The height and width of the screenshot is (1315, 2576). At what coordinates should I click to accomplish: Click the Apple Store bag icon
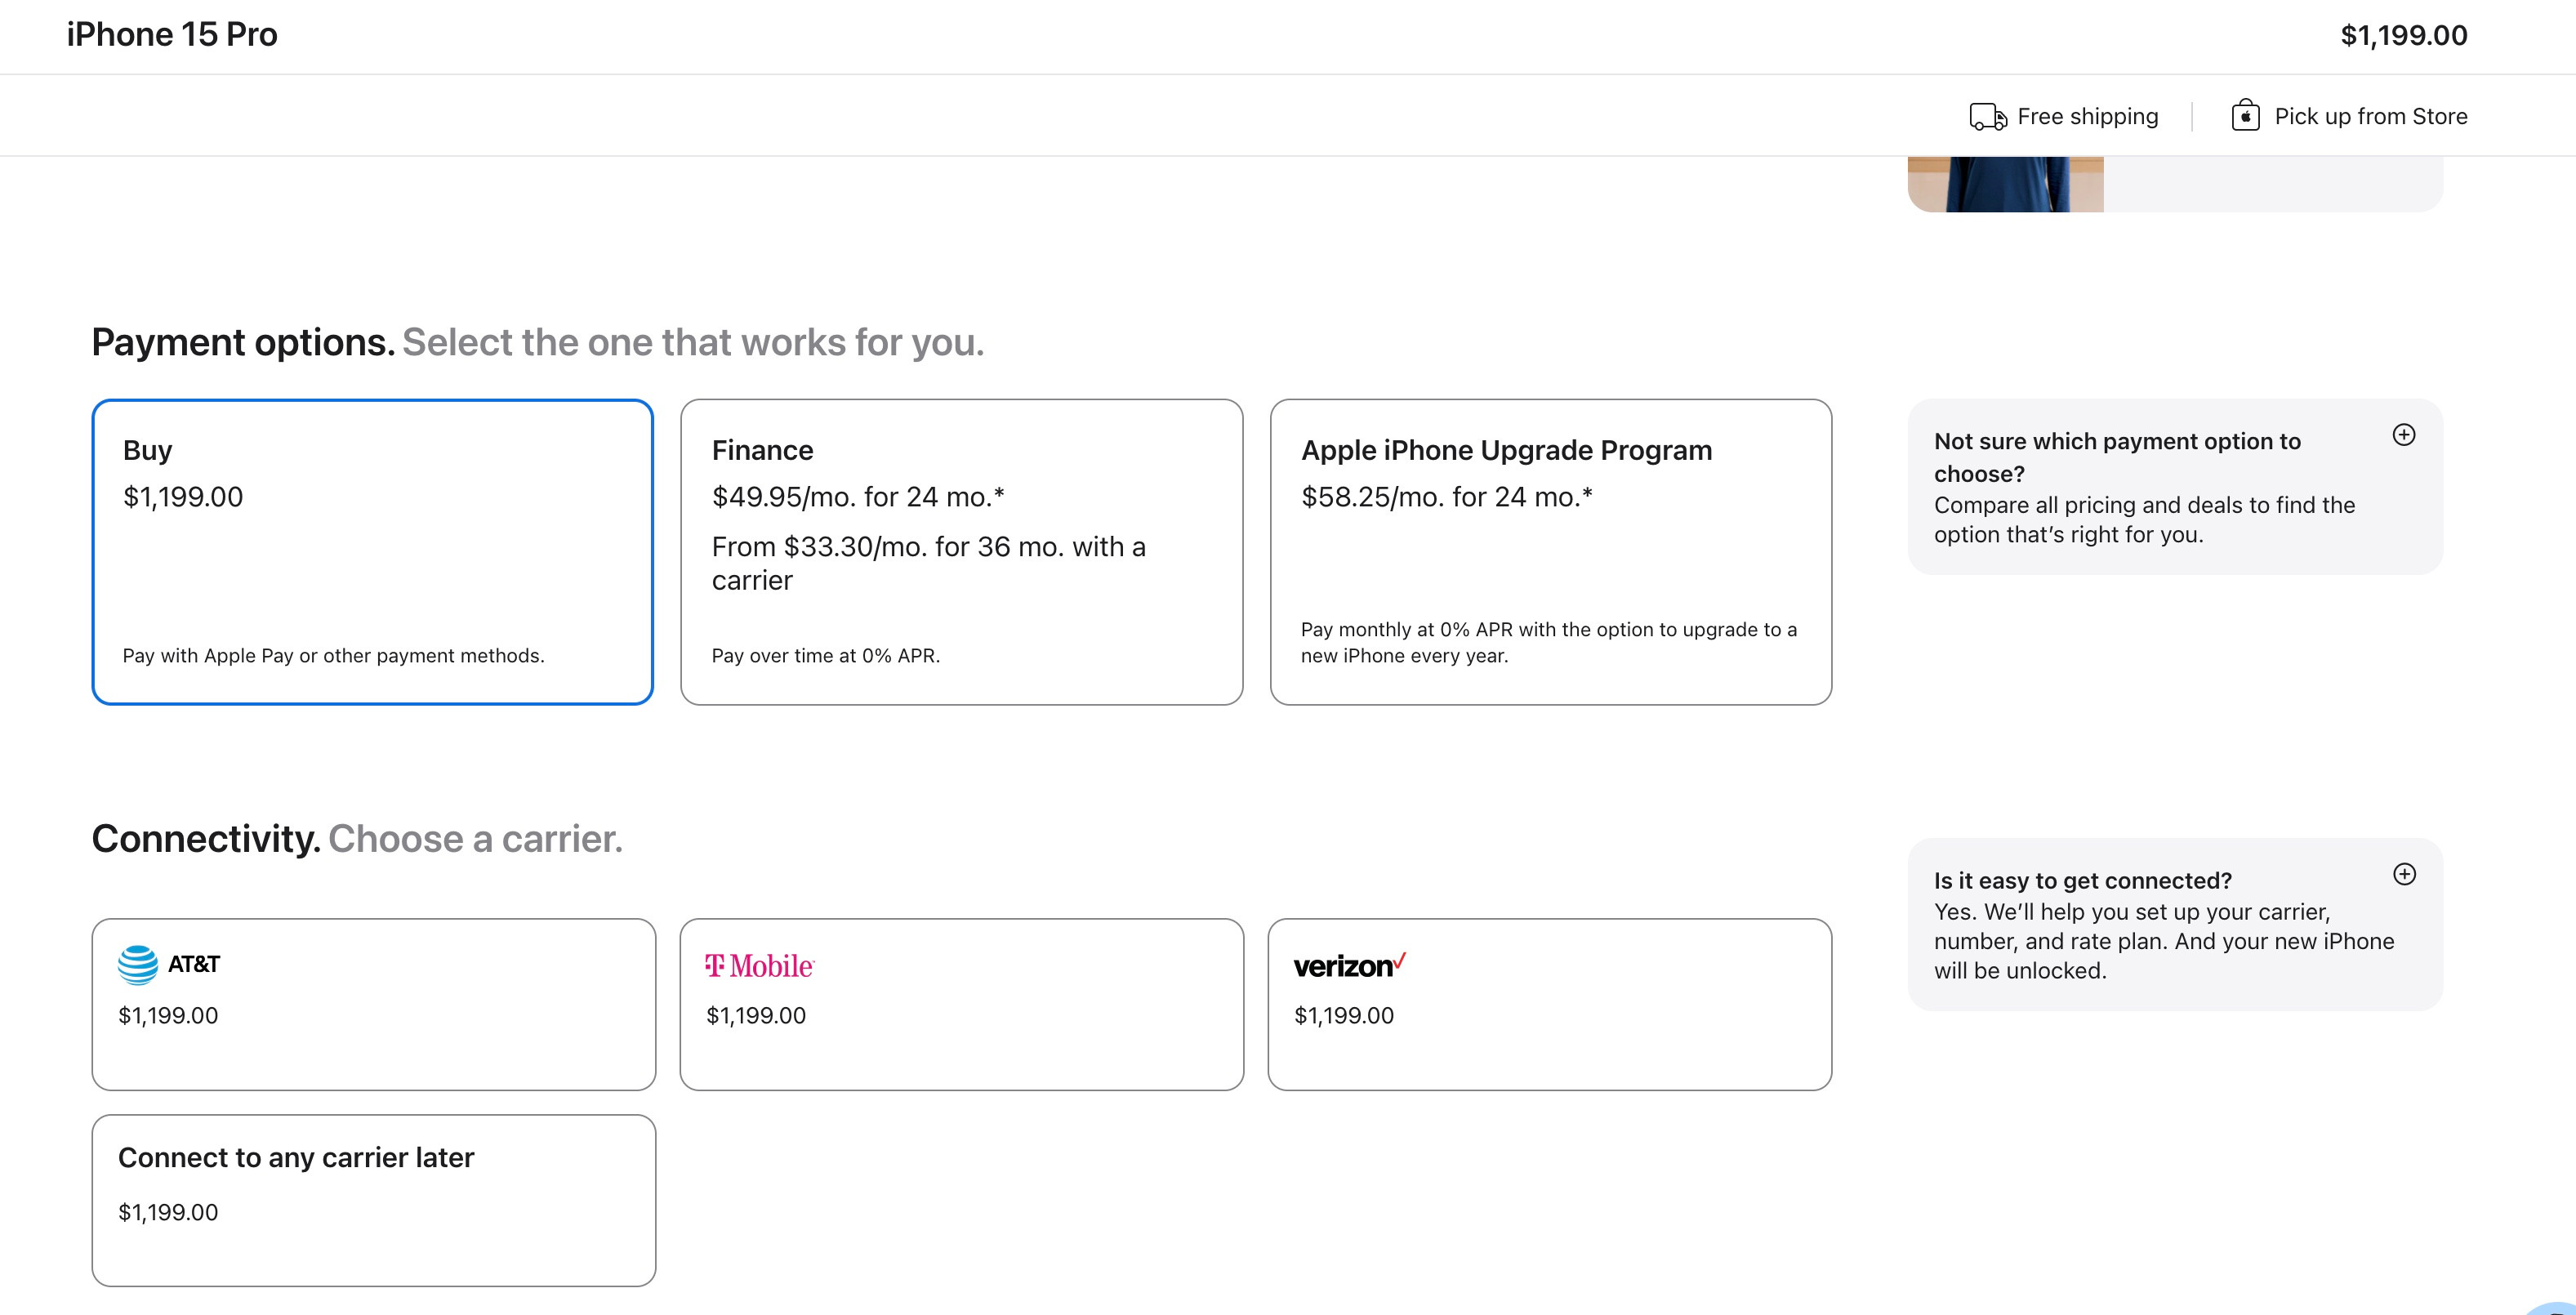point(2245,116)
